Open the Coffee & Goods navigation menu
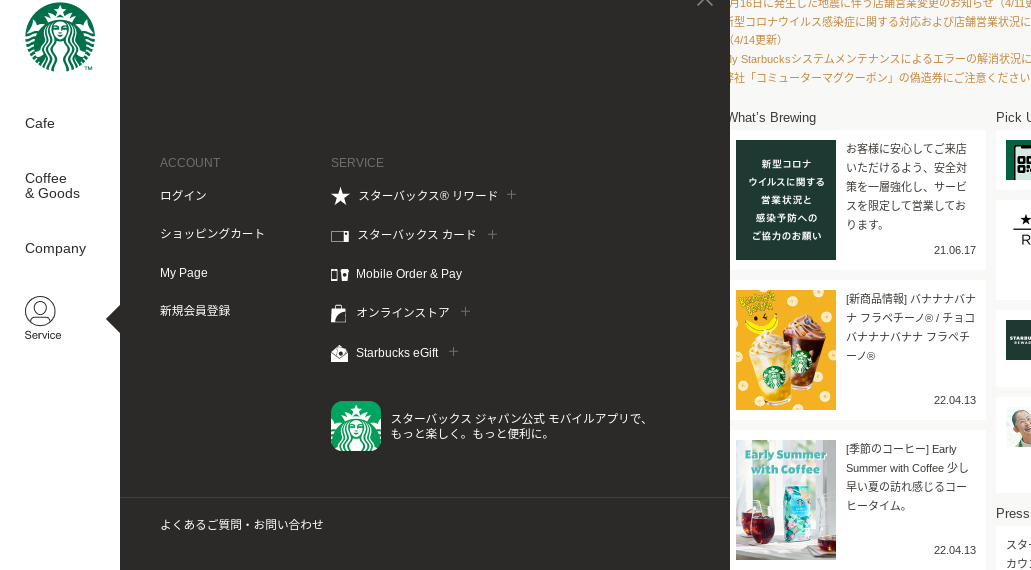The image size is (1031, 570). [x=53, y=186]
